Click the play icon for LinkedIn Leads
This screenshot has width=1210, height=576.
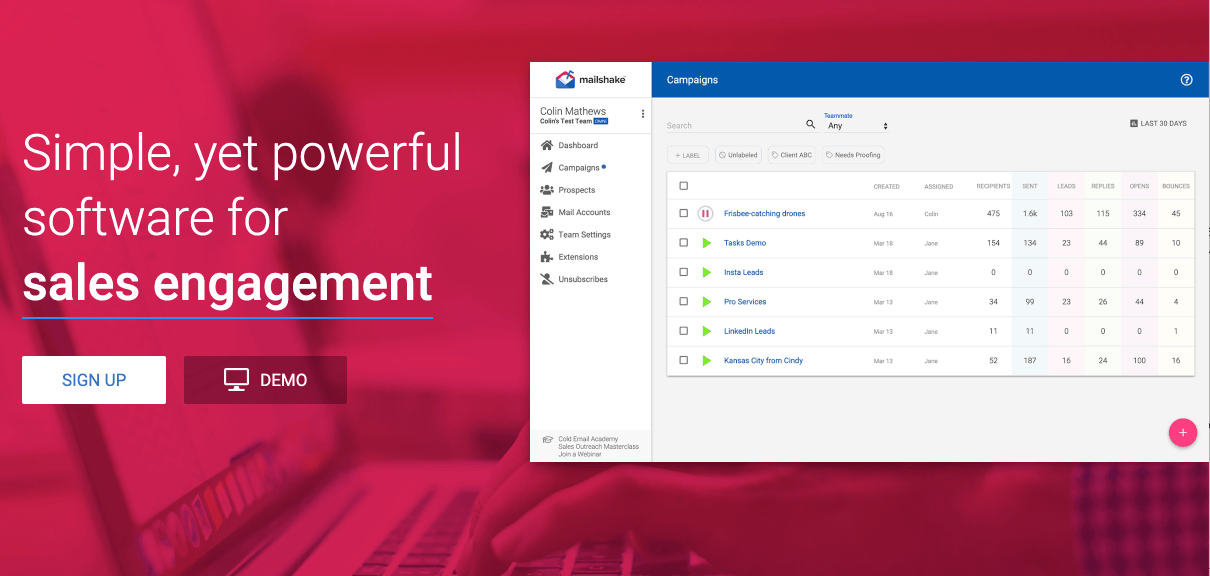pyautogui.click(x=706, y=331)
